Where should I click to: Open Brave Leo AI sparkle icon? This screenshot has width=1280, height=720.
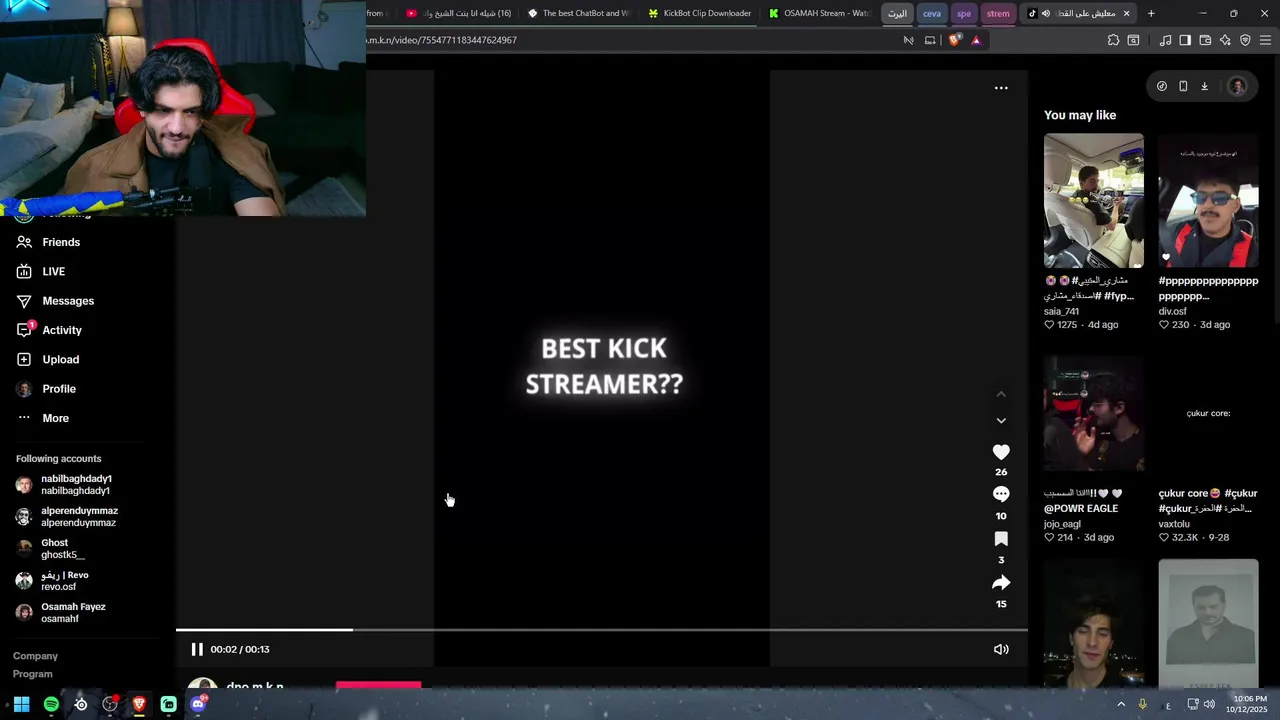pos(1225,40)
